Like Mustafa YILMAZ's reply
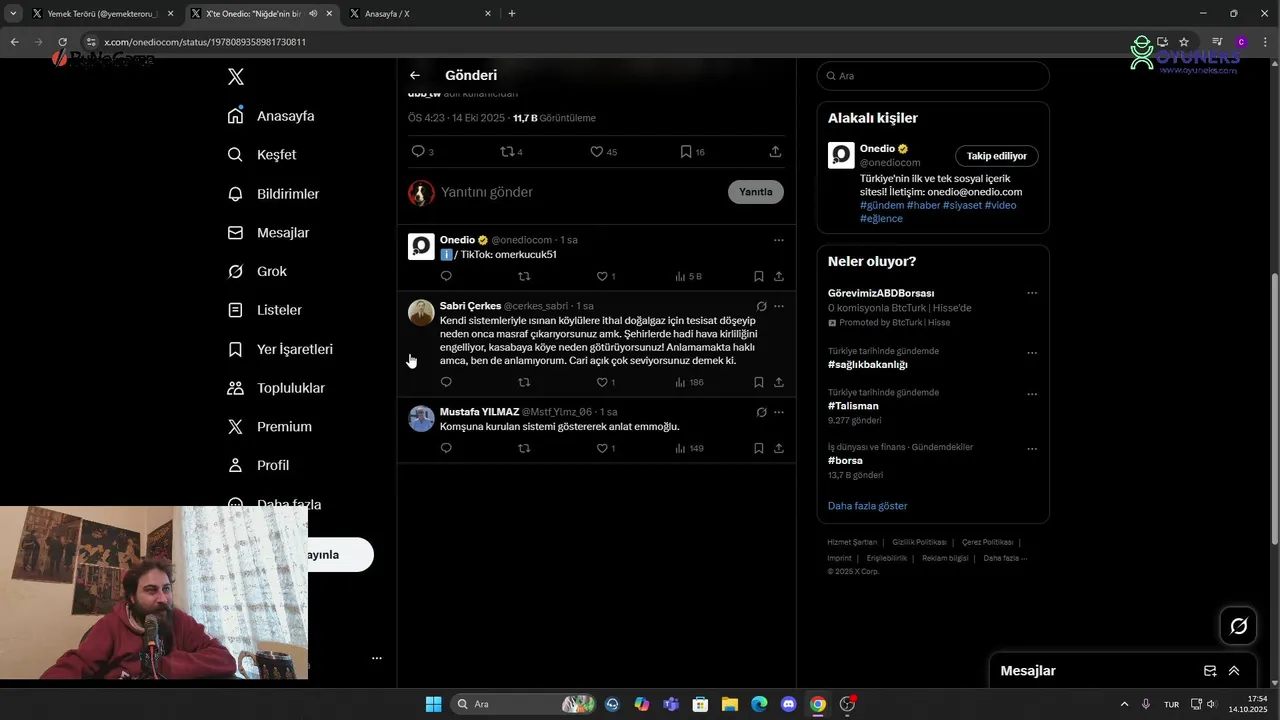 (602, 448)
